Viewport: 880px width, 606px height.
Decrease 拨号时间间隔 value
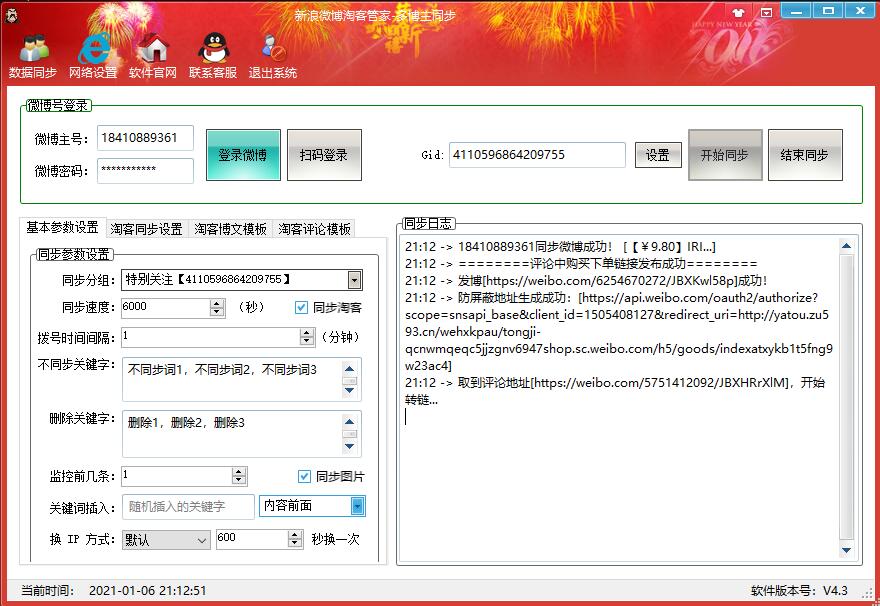pos(306,341)
